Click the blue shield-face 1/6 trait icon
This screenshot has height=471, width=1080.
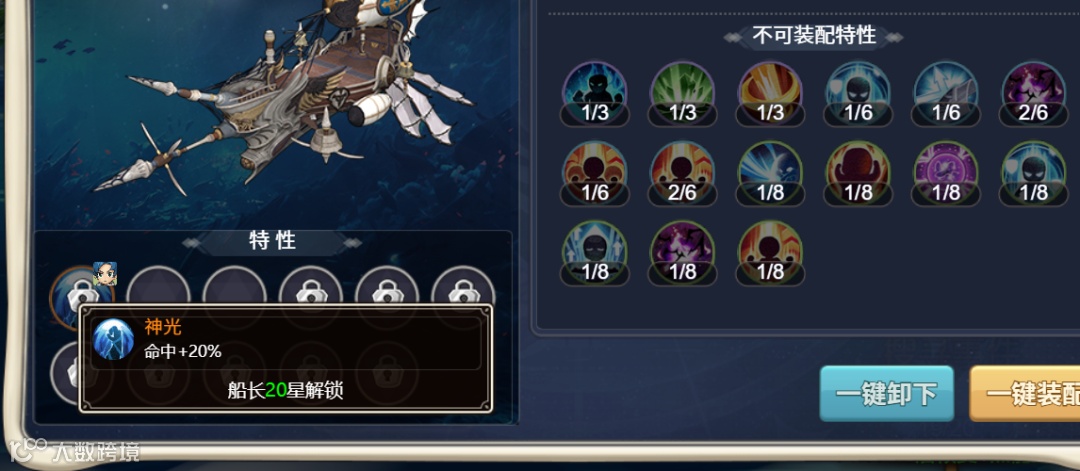click(x=858, y=94)
